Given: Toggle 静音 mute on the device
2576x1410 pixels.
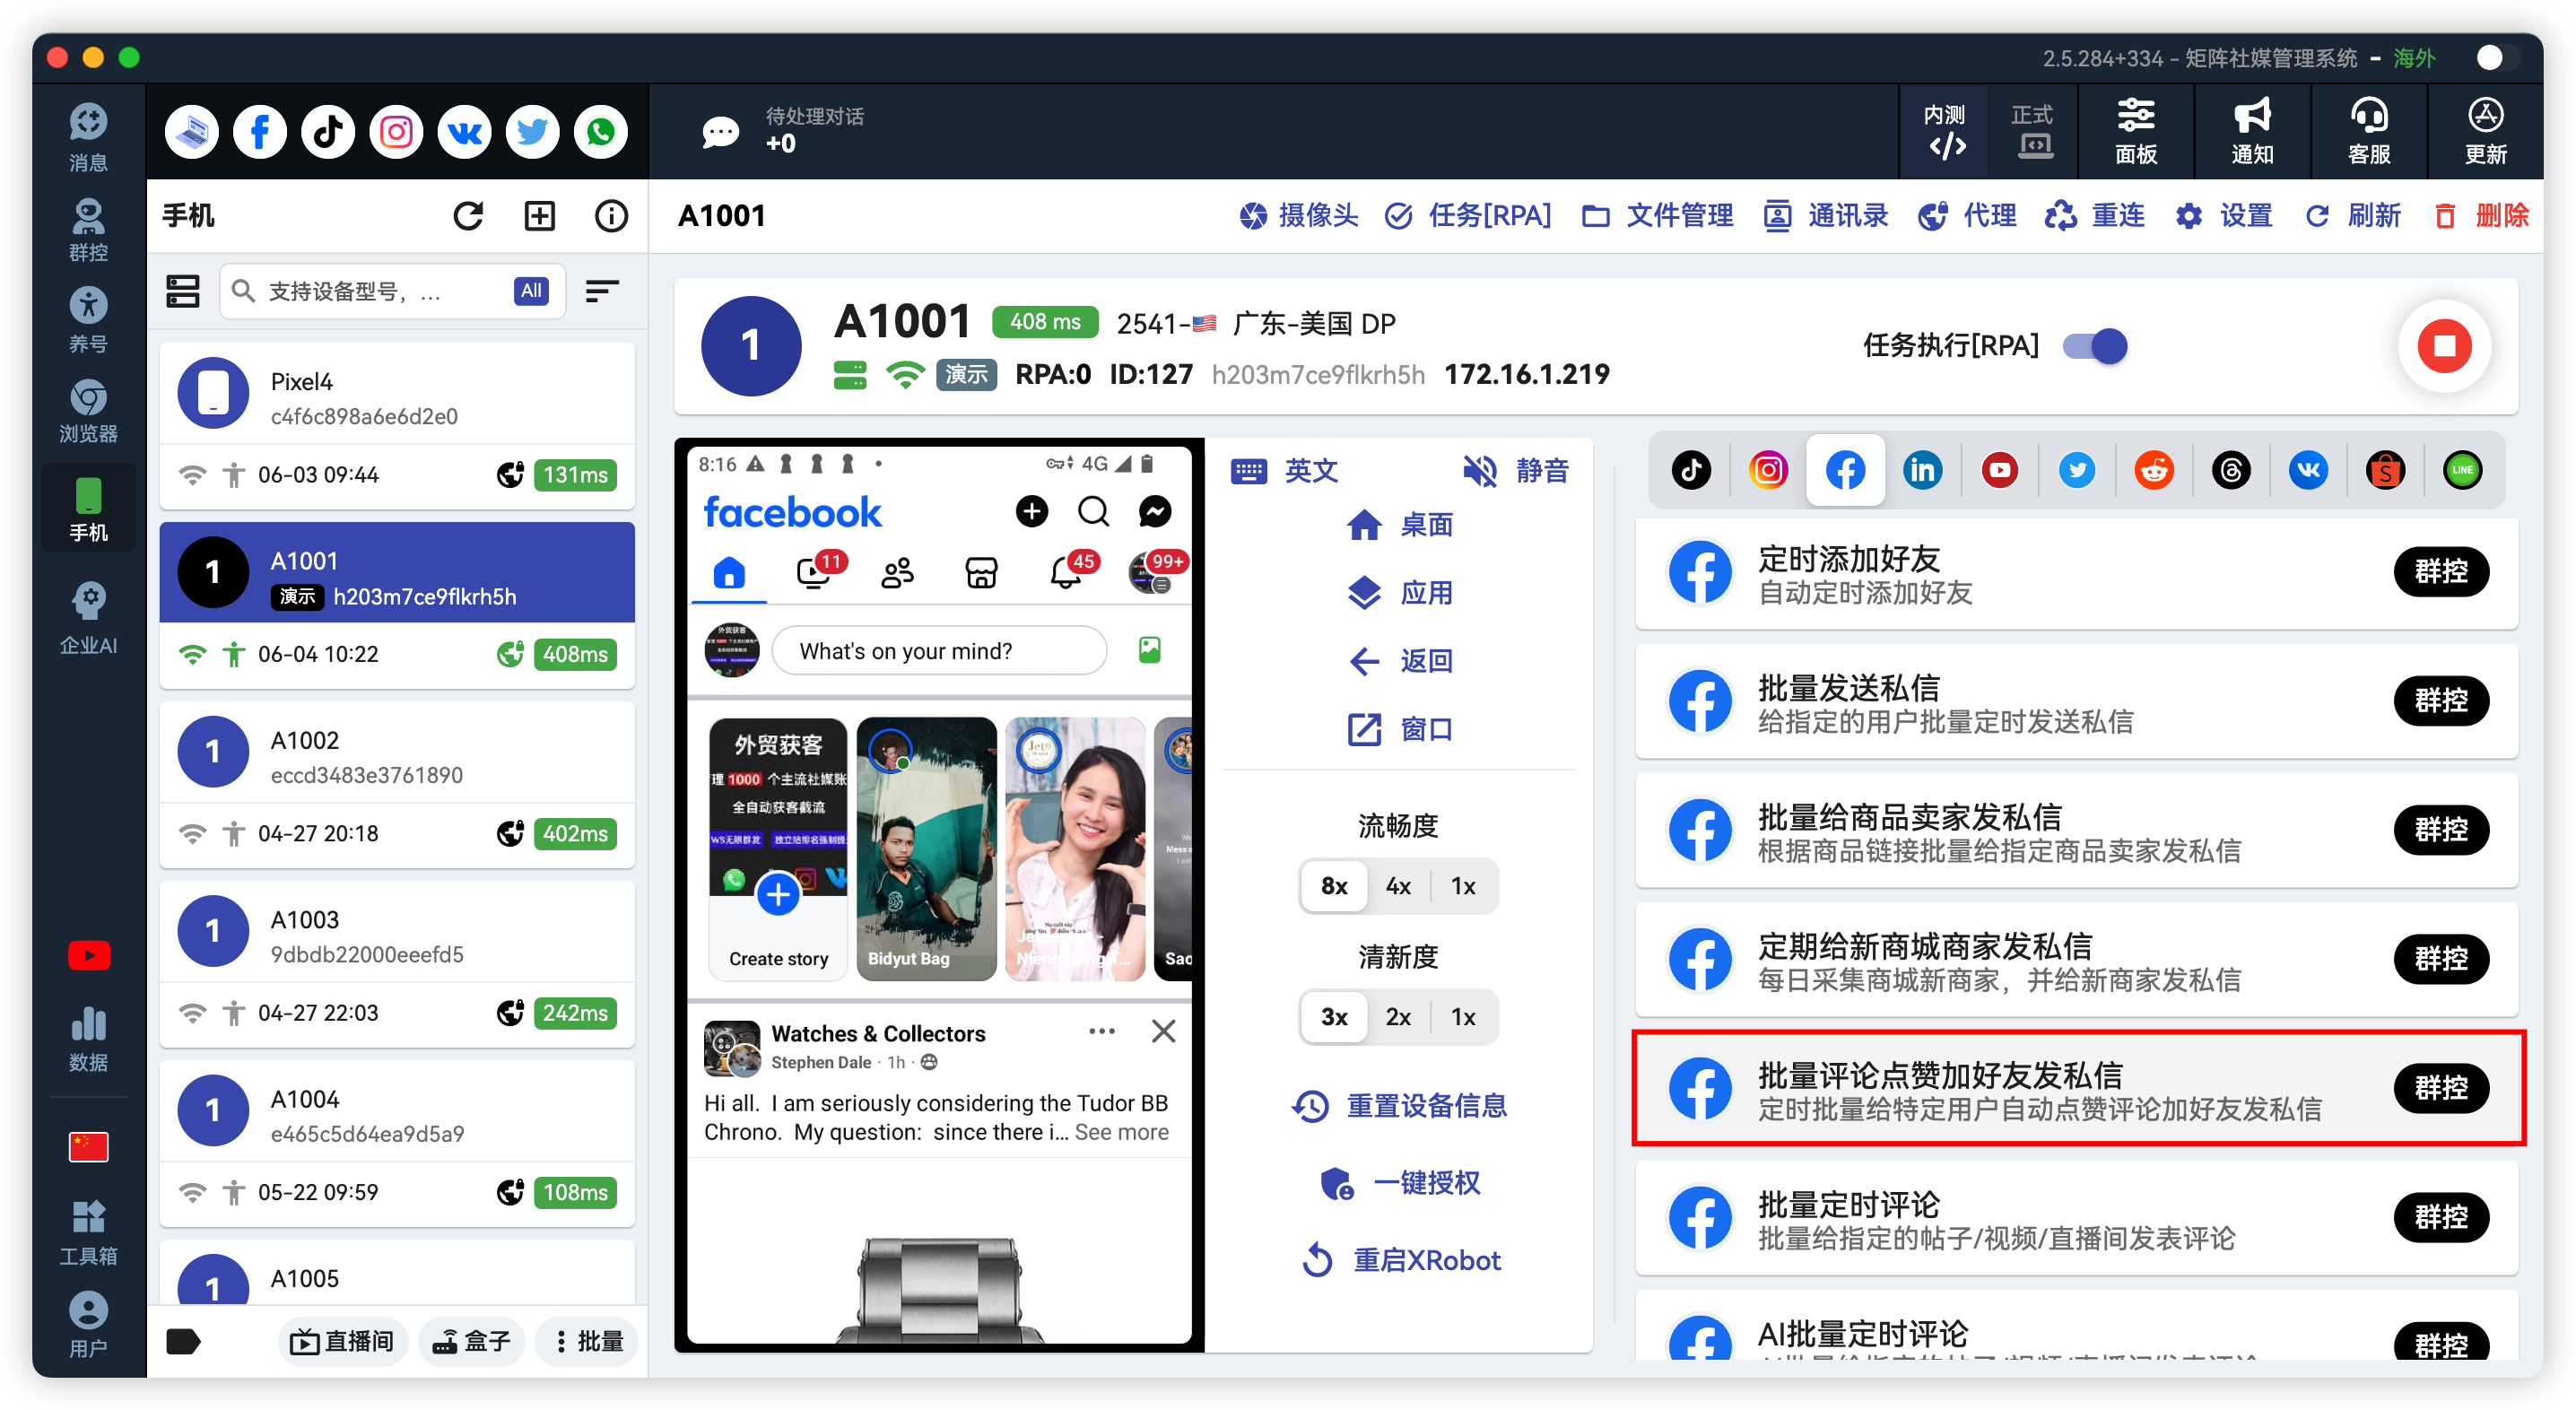Looking at the screenshot, I should [x=1515, y=470].
